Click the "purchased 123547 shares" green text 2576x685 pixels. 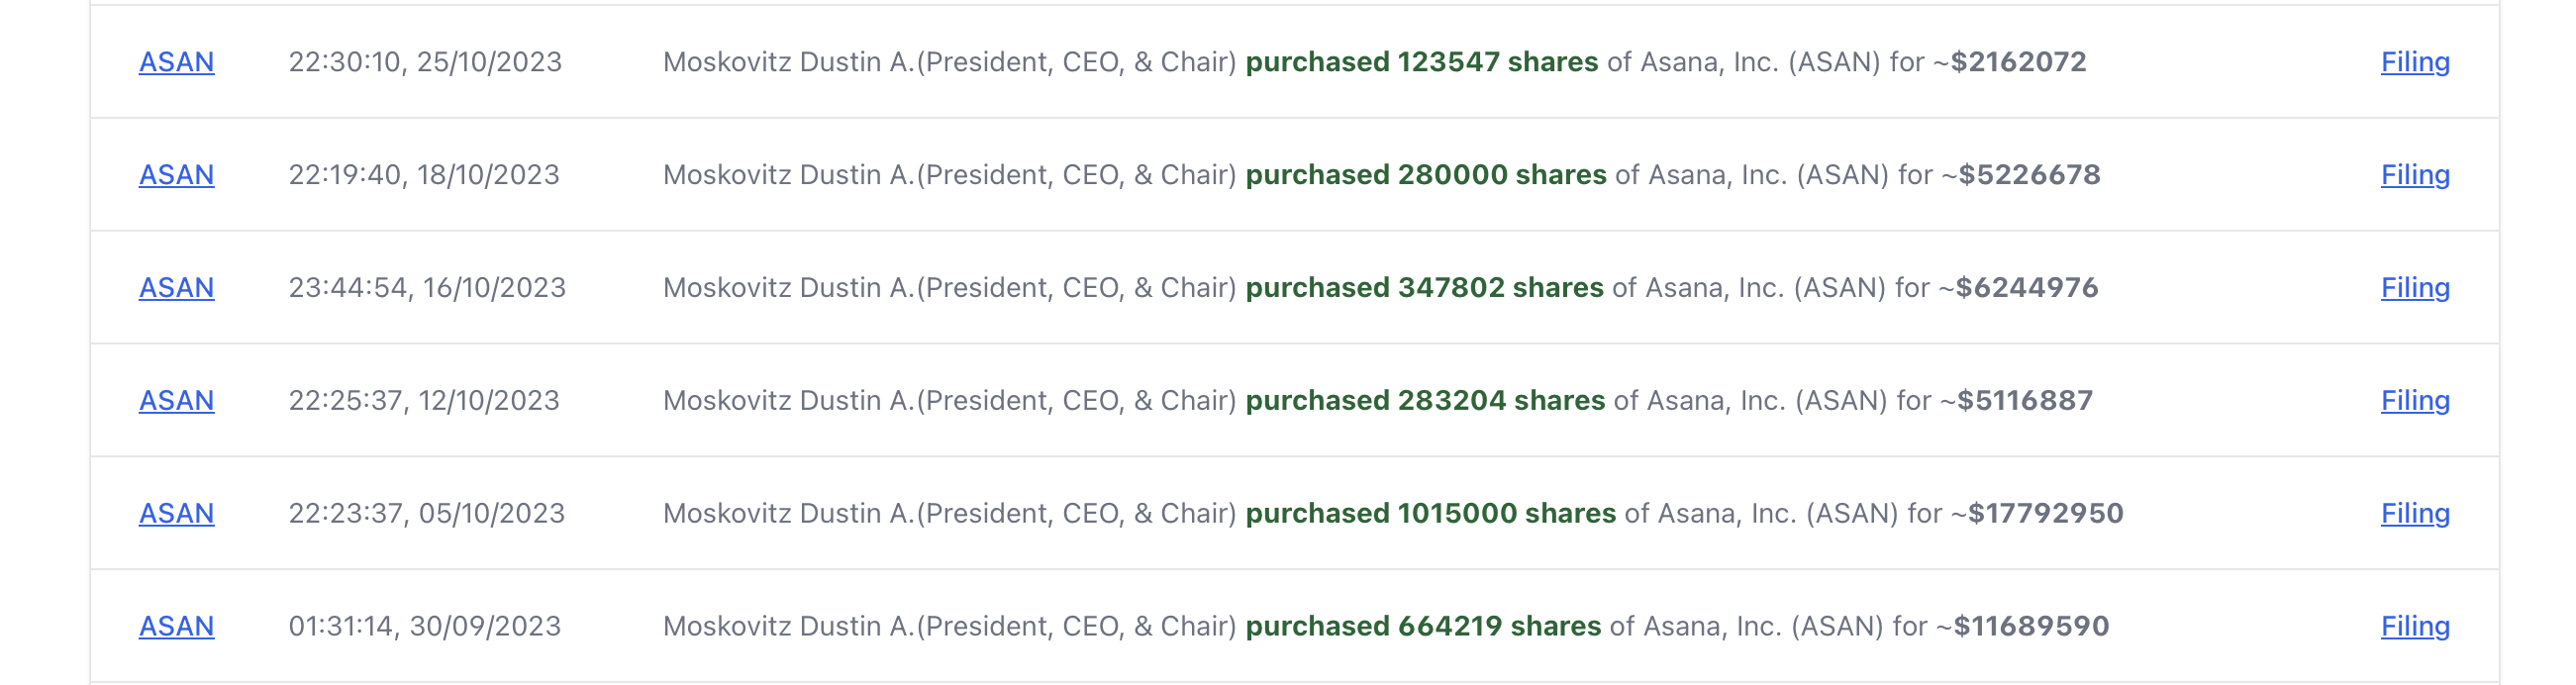(1421, 62)
